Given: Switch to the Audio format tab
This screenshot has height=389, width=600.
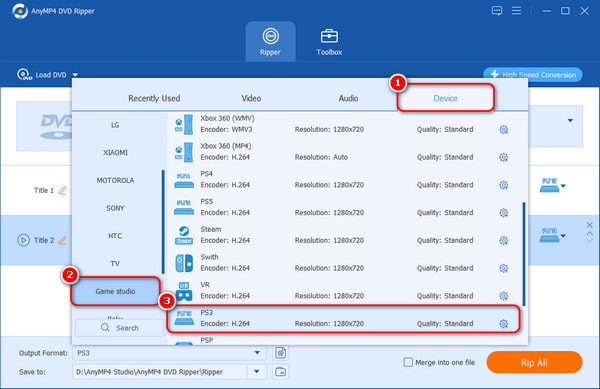Looking at the screenshot, I should click(348, 98).
